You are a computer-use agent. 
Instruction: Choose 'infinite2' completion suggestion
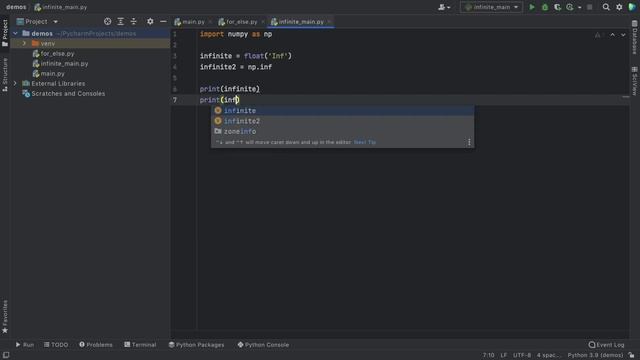point(342,121)
